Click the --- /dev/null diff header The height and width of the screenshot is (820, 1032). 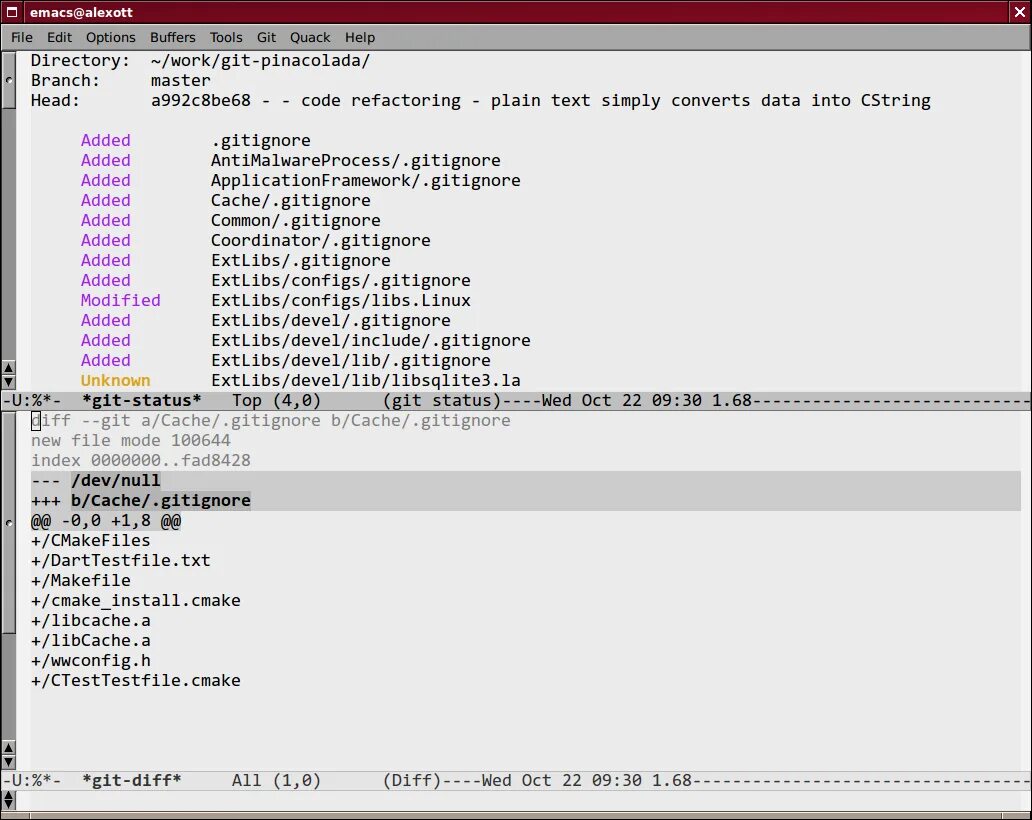coord(95,480)
